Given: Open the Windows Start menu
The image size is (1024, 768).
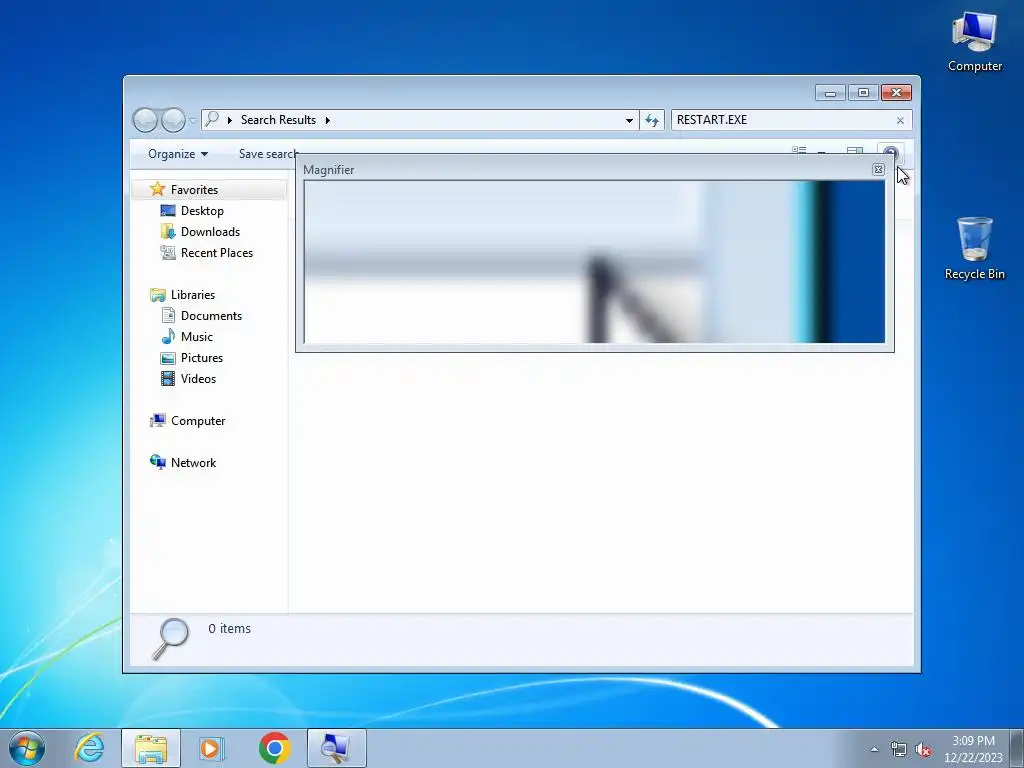Looking at the screenshot, I should click(x=27, y=748).
